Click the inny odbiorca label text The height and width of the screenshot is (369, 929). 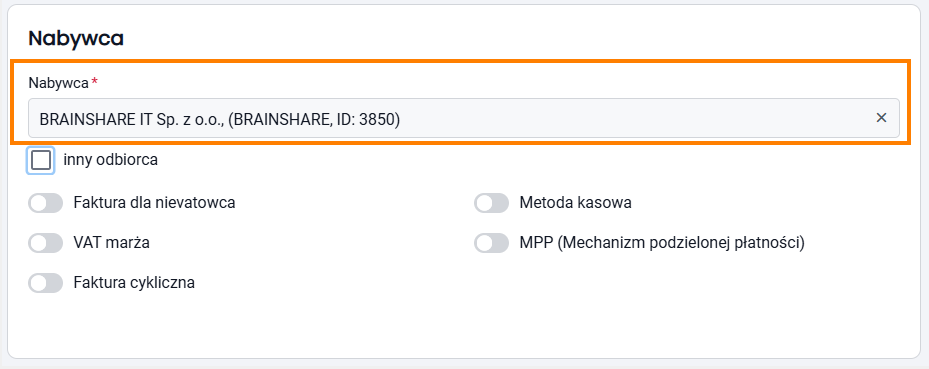coord(110,160)
